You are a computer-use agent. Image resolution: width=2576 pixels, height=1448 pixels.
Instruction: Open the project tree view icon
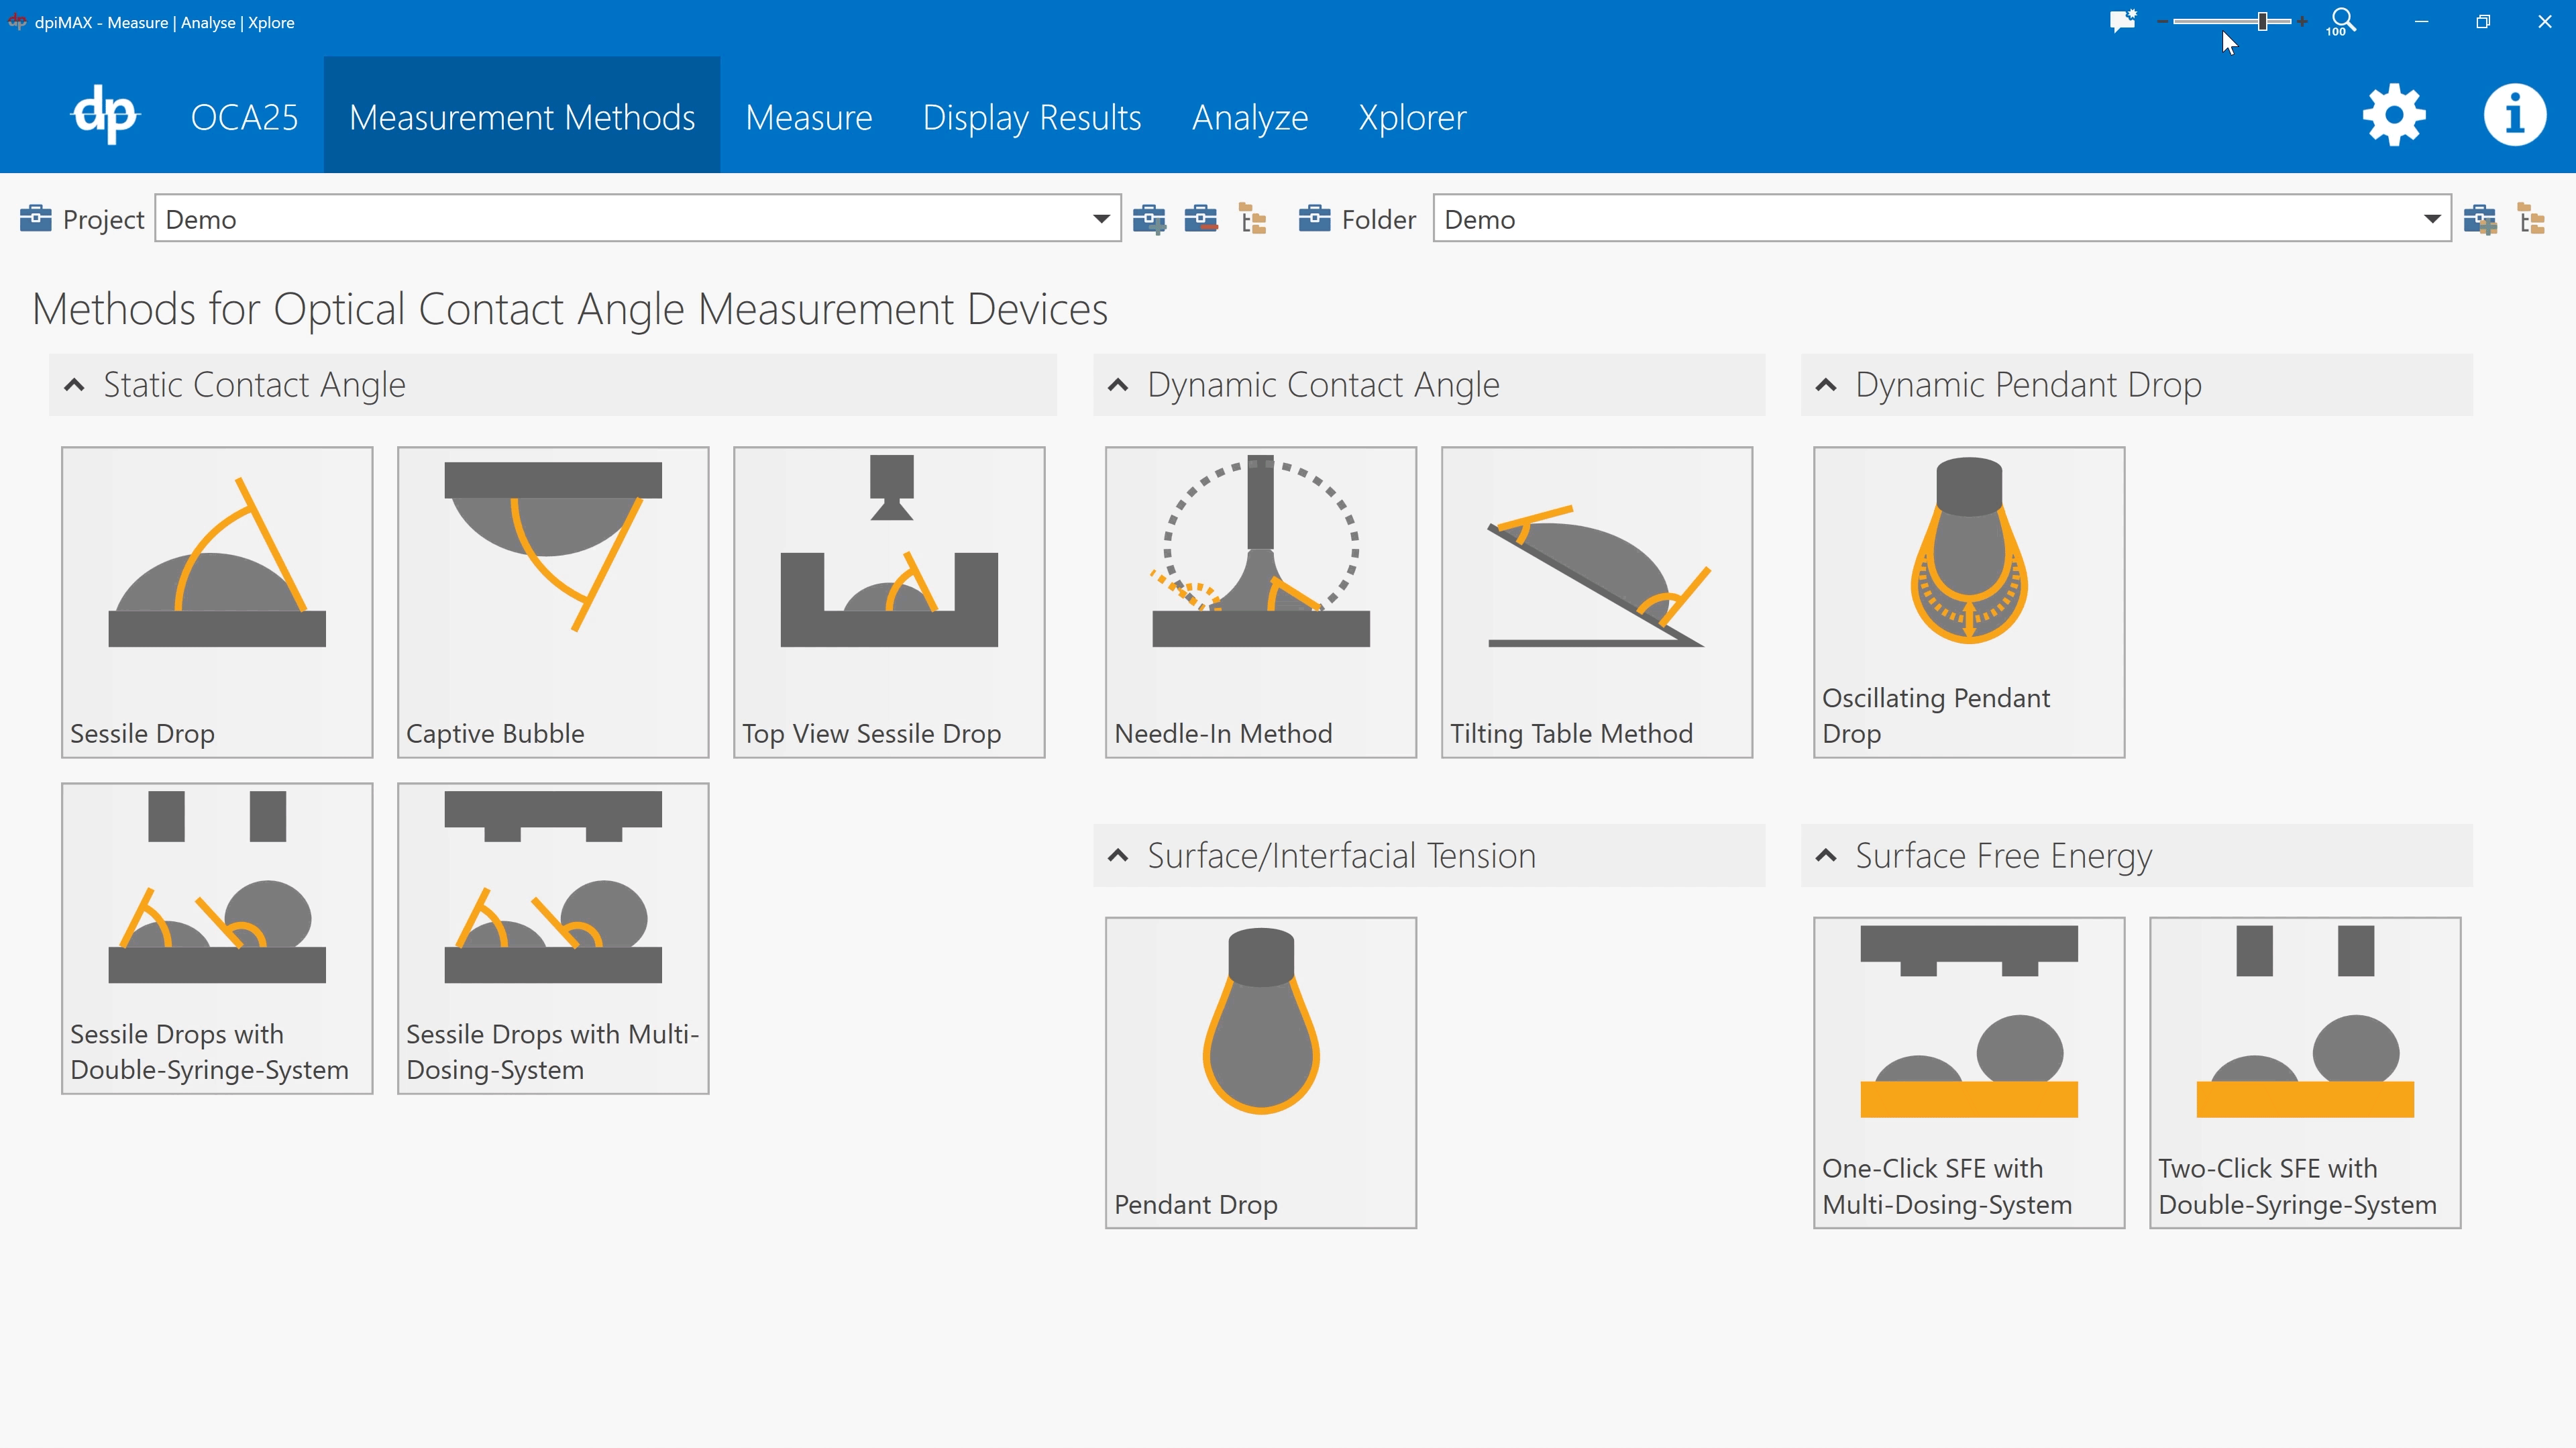(1252, 218)
